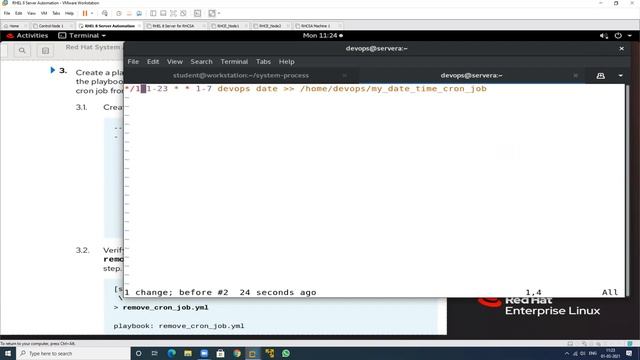Click the '1 change; before #2' status message
Viewport: 640px width, 360px height.
click(x=176, y=292)
